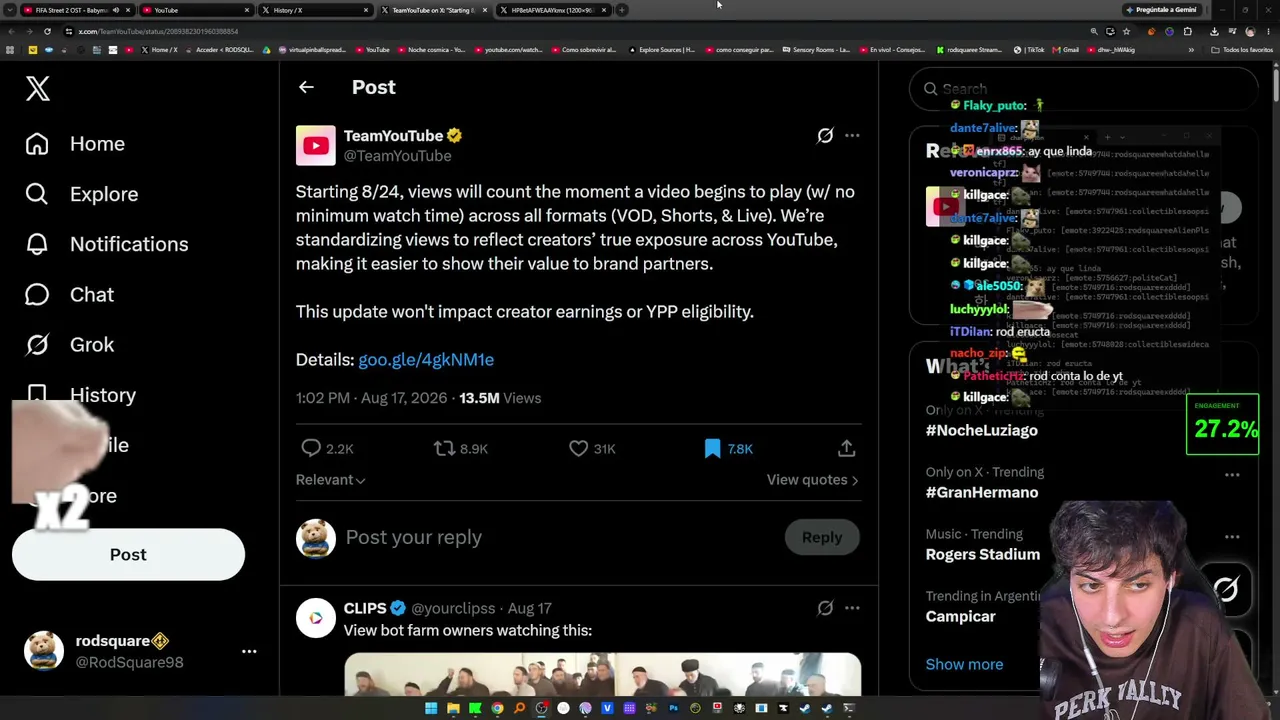Click the Reply button
This screenshot has height=720, width=1280.
(822, 537)
